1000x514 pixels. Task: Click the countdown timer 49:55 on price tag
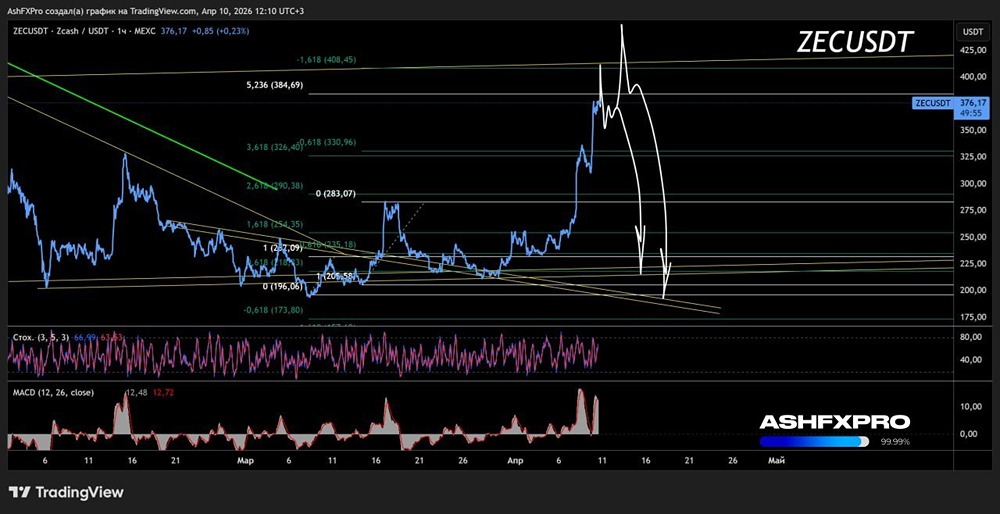(971, 112)
